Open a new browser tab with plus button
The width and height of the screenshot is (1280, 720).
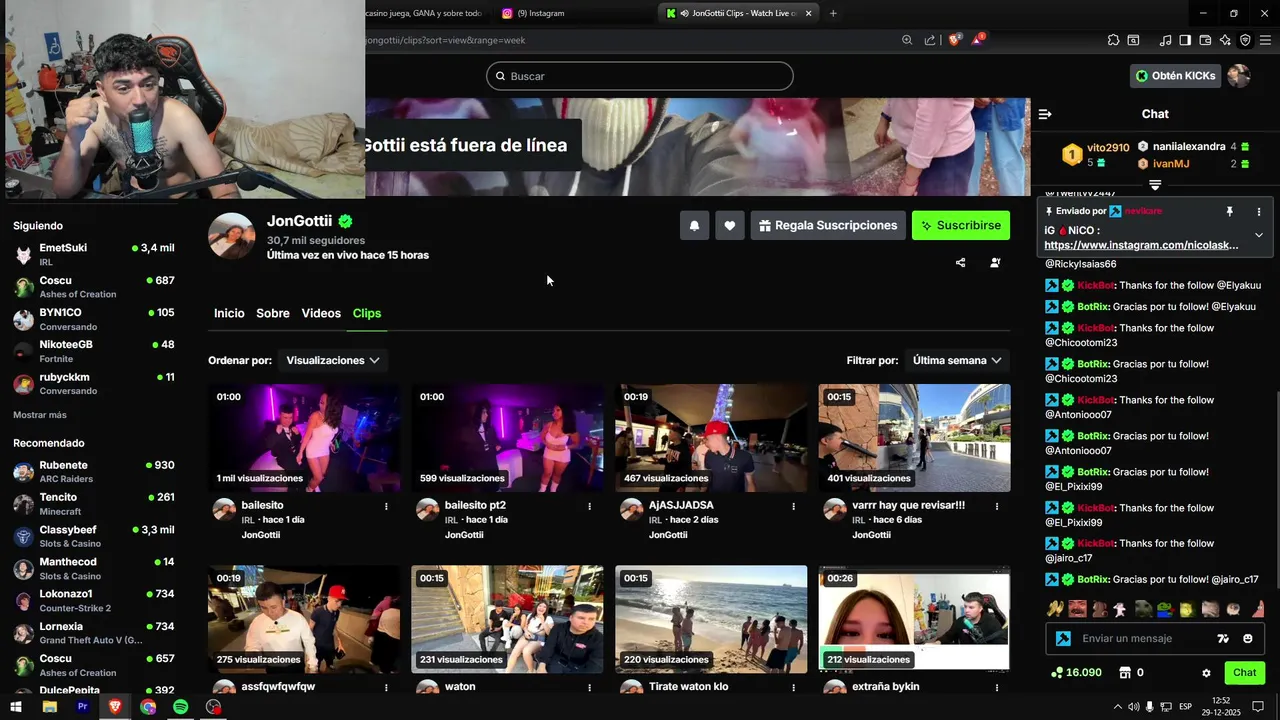coord(833,13)
